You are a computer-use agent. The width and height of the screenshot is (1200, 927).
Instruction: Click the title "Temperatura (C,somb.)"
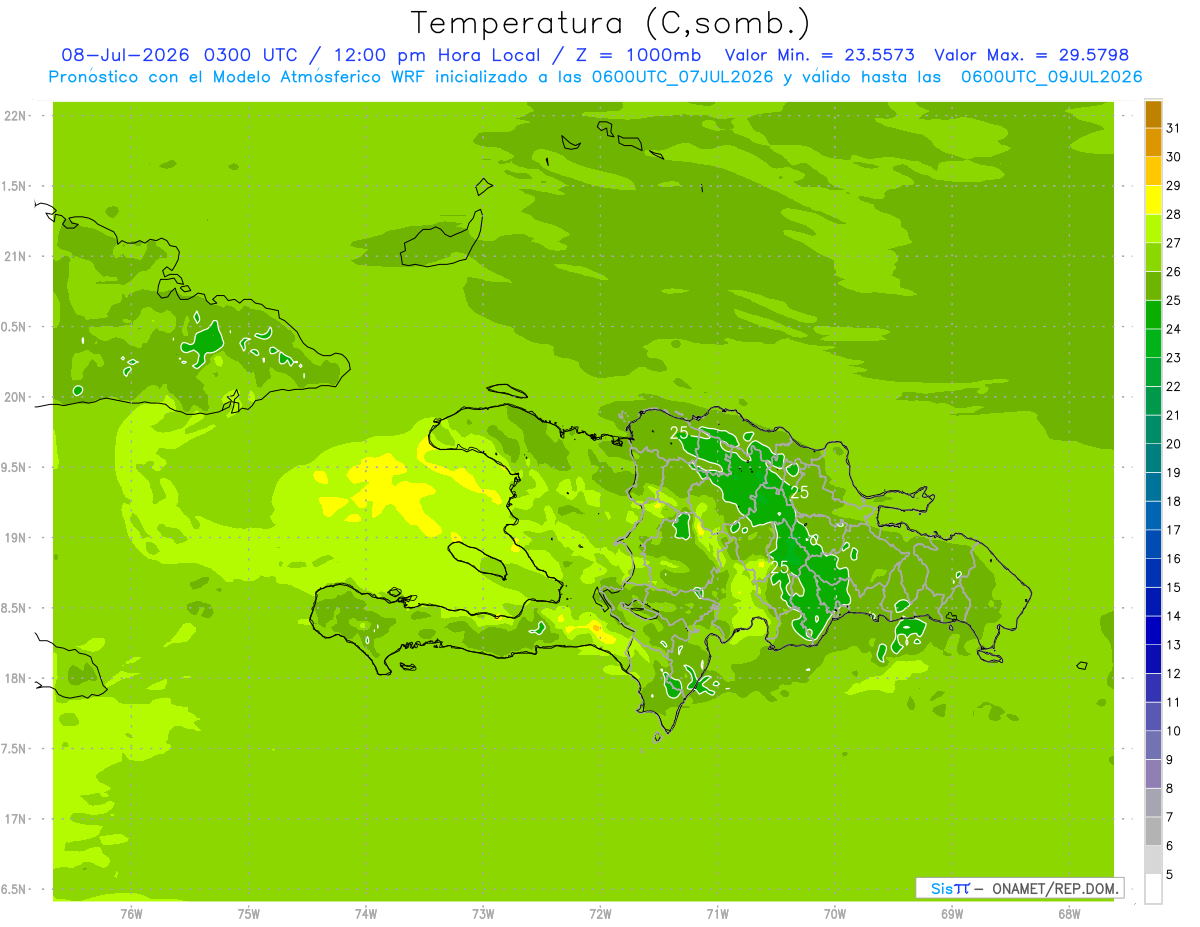tap(611, 22)
